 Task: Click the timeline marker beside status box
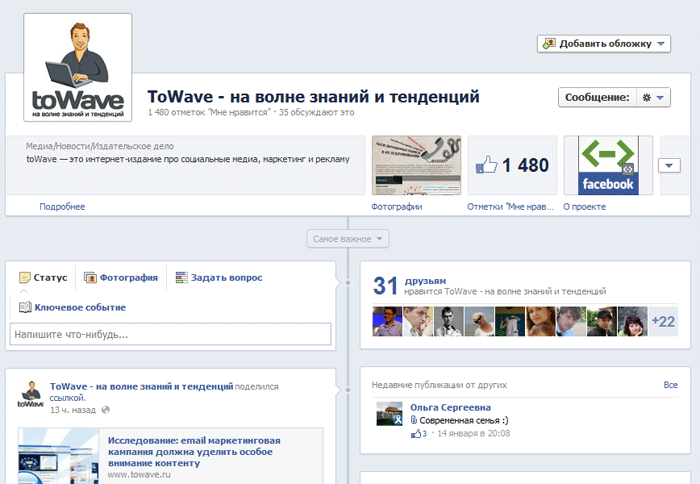pos(348,283)
